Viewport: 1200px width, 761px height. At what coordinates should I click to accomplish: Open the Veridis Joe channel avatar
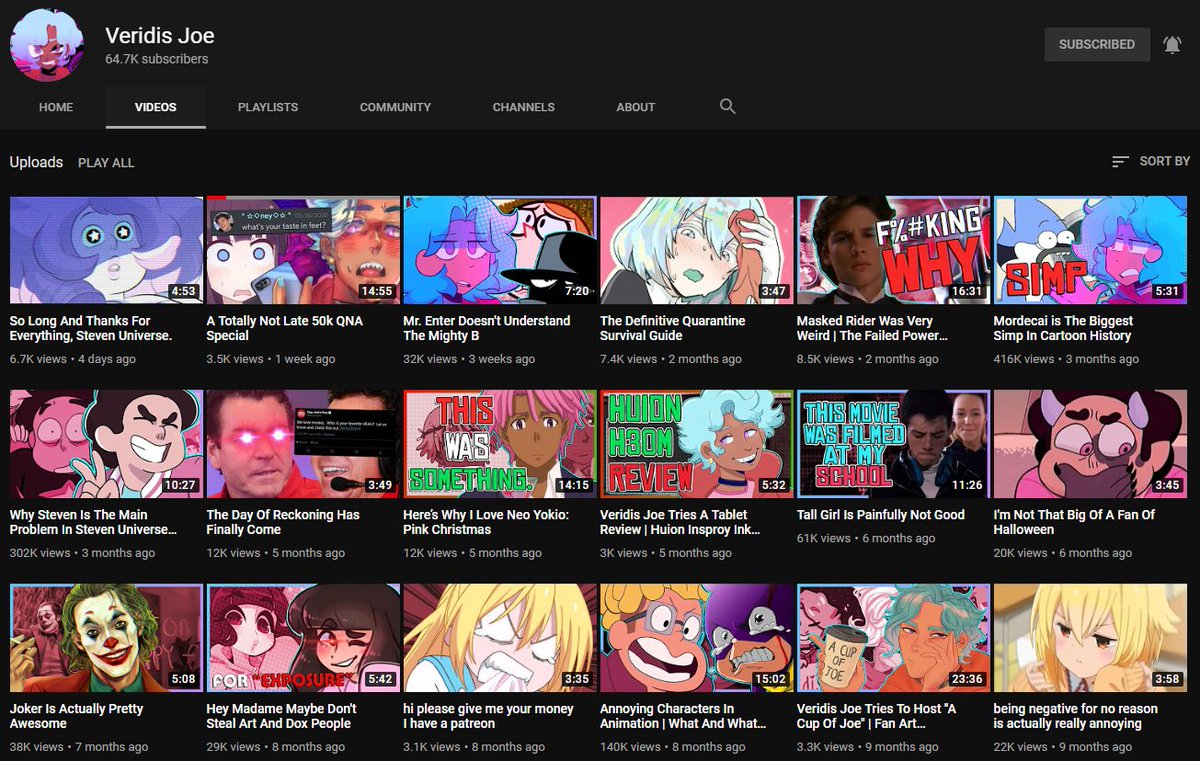pos(47,45)
